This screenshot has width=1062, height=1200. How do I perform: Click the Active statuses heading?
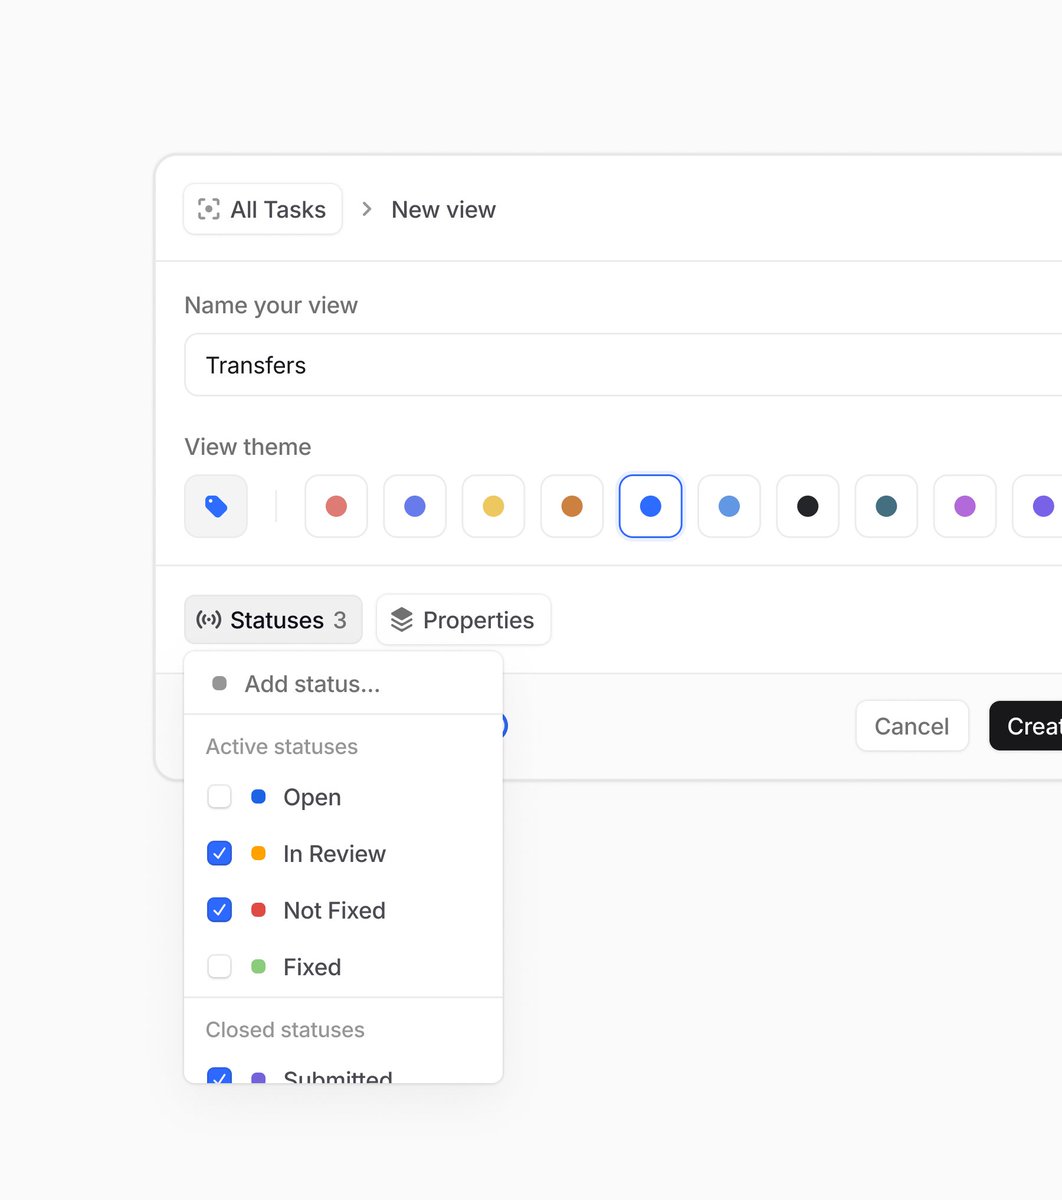coord(282,747)
